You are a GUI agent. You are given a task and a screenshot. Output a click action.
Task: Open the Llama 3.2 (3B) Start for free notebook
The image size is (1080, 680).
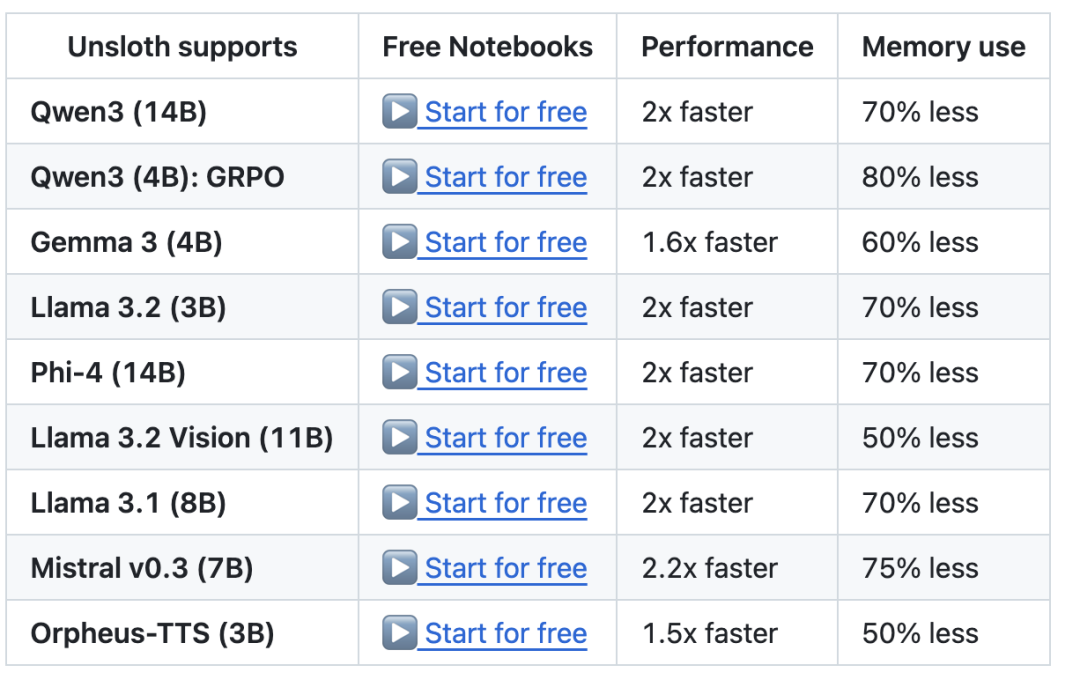tap(505, 307)
